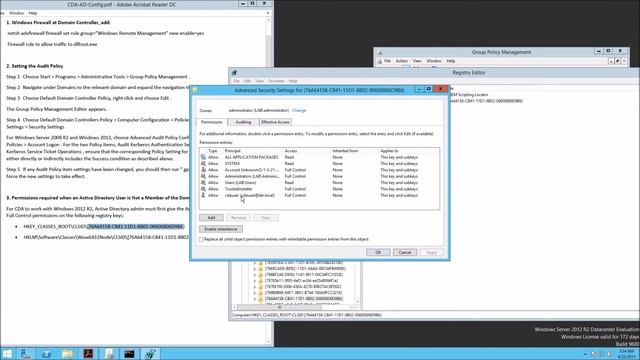Click the Change owner link

[x=299, y=110]
